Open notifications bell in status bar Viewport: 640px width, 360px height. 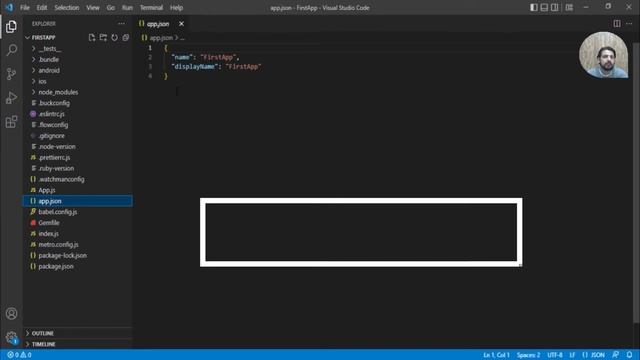pos(629,355)
